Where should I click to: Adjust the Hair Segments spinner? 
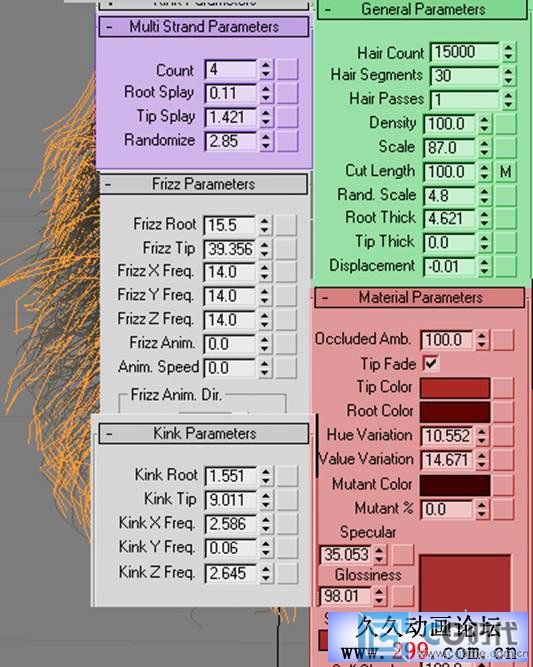pyautogui.click(x=508, y=76)
